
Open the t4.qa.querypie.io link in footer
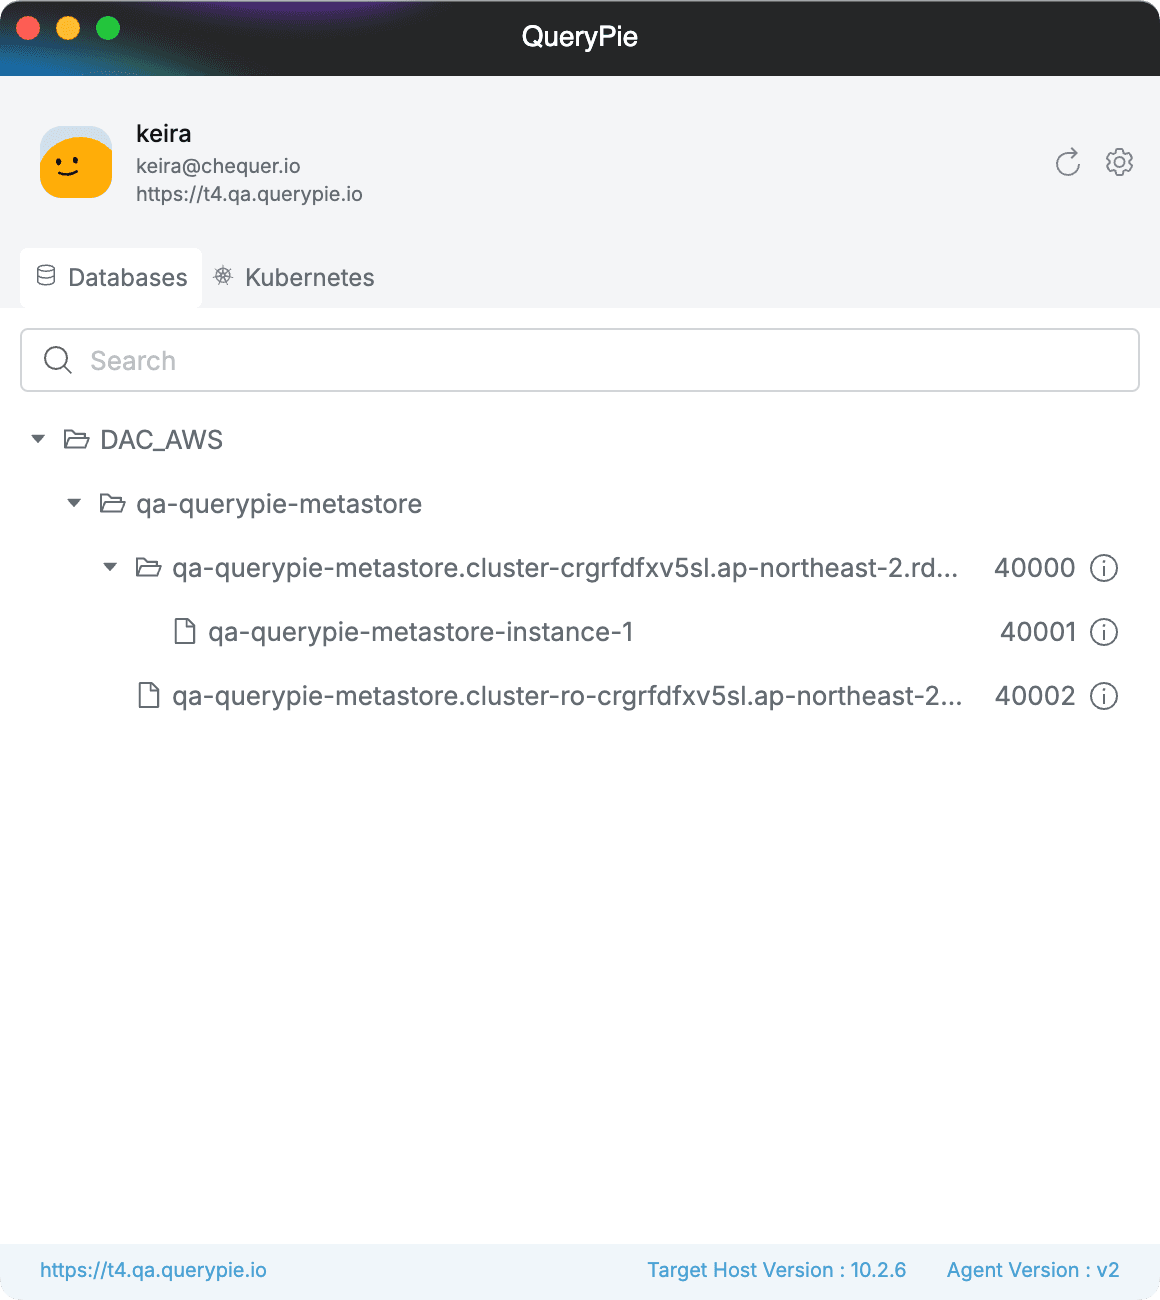pyautogui.click(x=153, y=1270)
